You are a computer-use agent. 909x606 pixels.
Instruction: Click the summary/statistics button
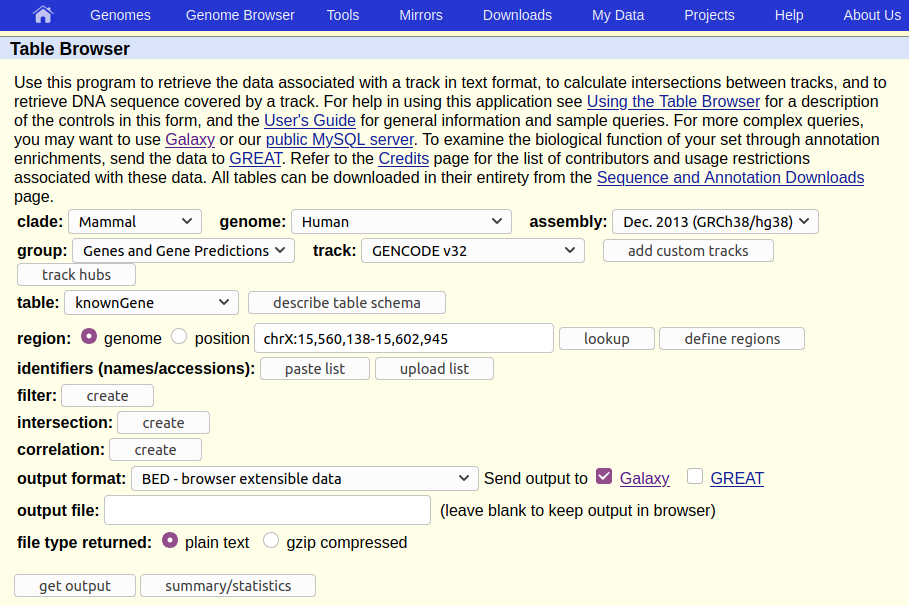point(228,586)
